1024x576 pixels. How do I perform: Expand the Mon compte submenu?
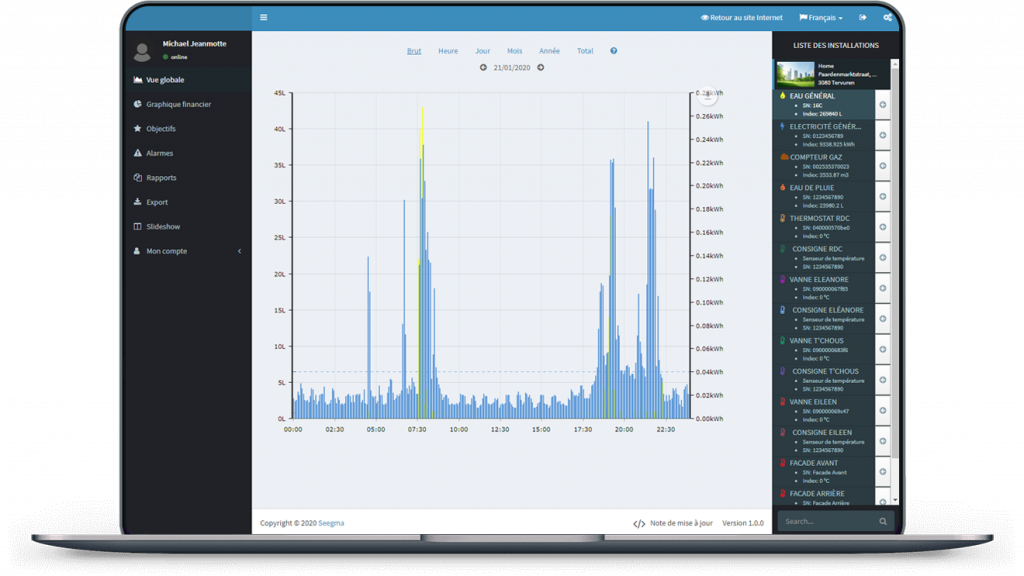(239, 251)
